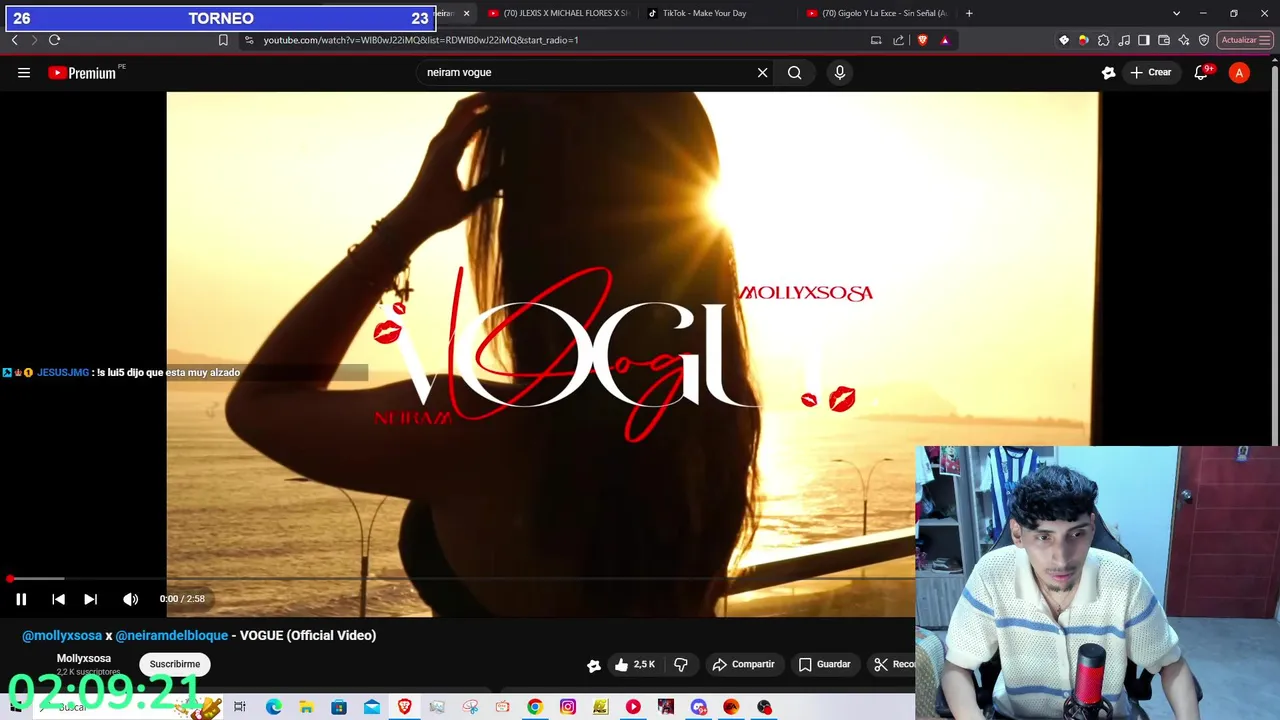
Task: Open Google Chrome from the taskbar
Action: (x=535, y=707)
